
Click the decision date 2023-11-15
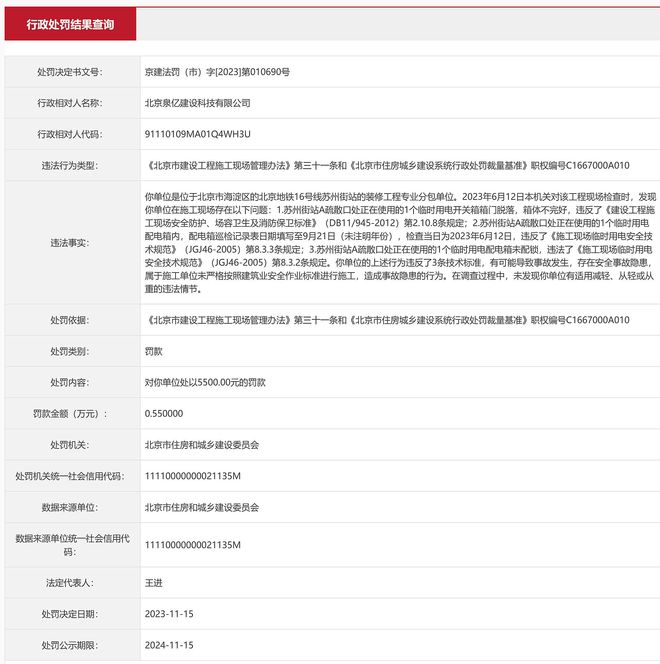169,614
